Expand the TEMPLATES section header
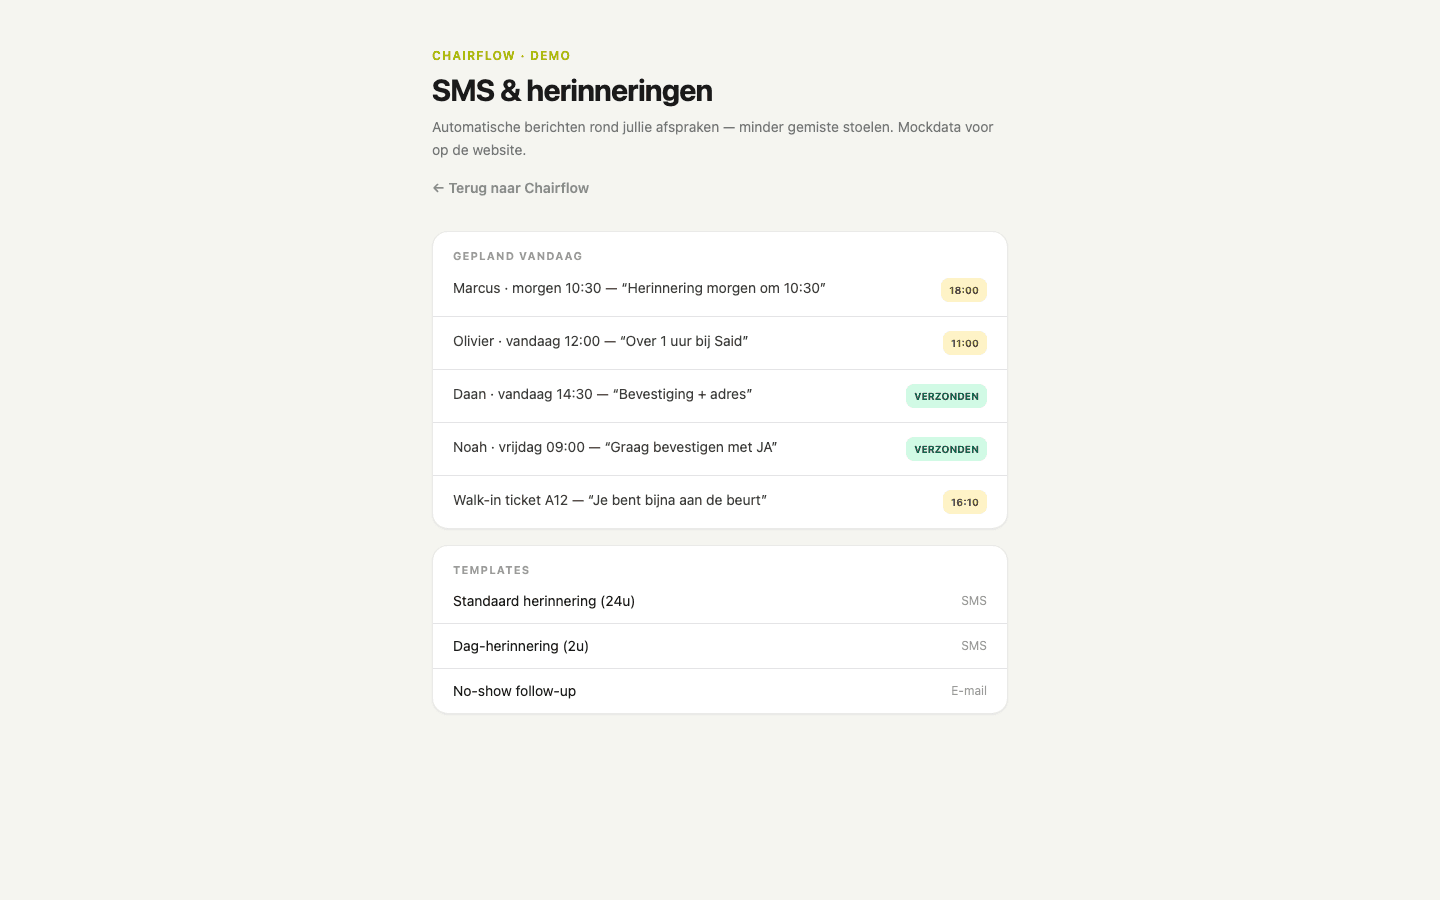1440x900 pixels. click(492, 570)
